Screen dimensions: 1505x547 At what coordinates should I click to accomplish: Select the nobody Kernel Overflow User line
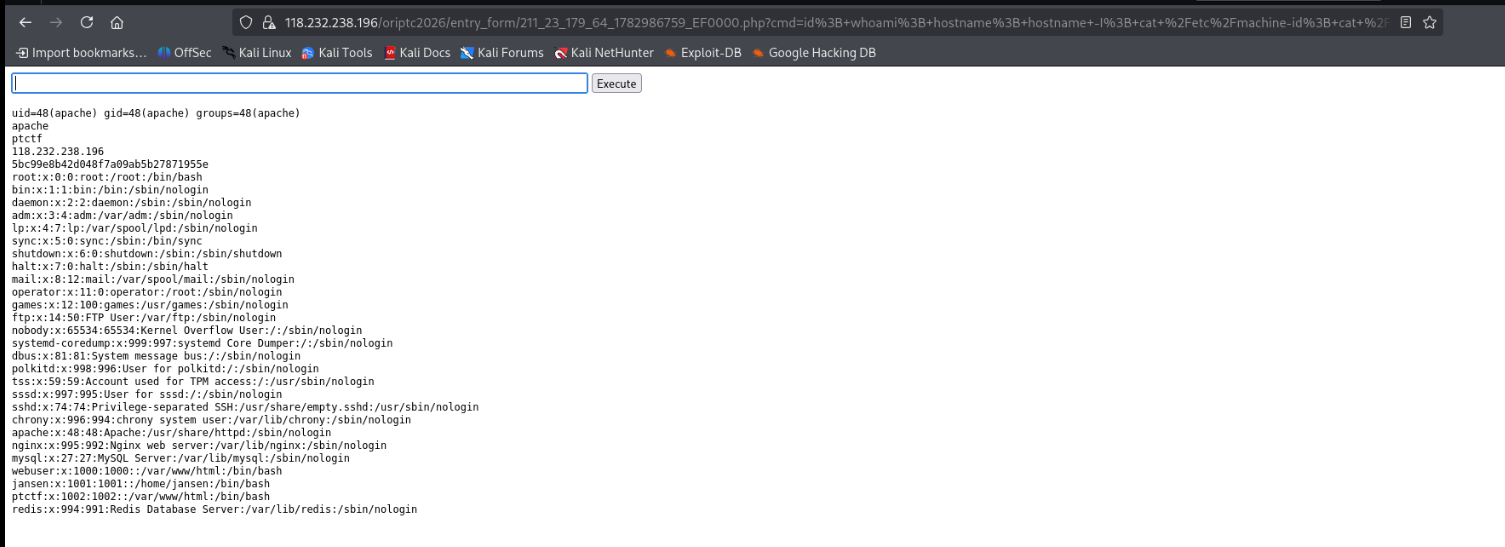(x=187, y=330)
